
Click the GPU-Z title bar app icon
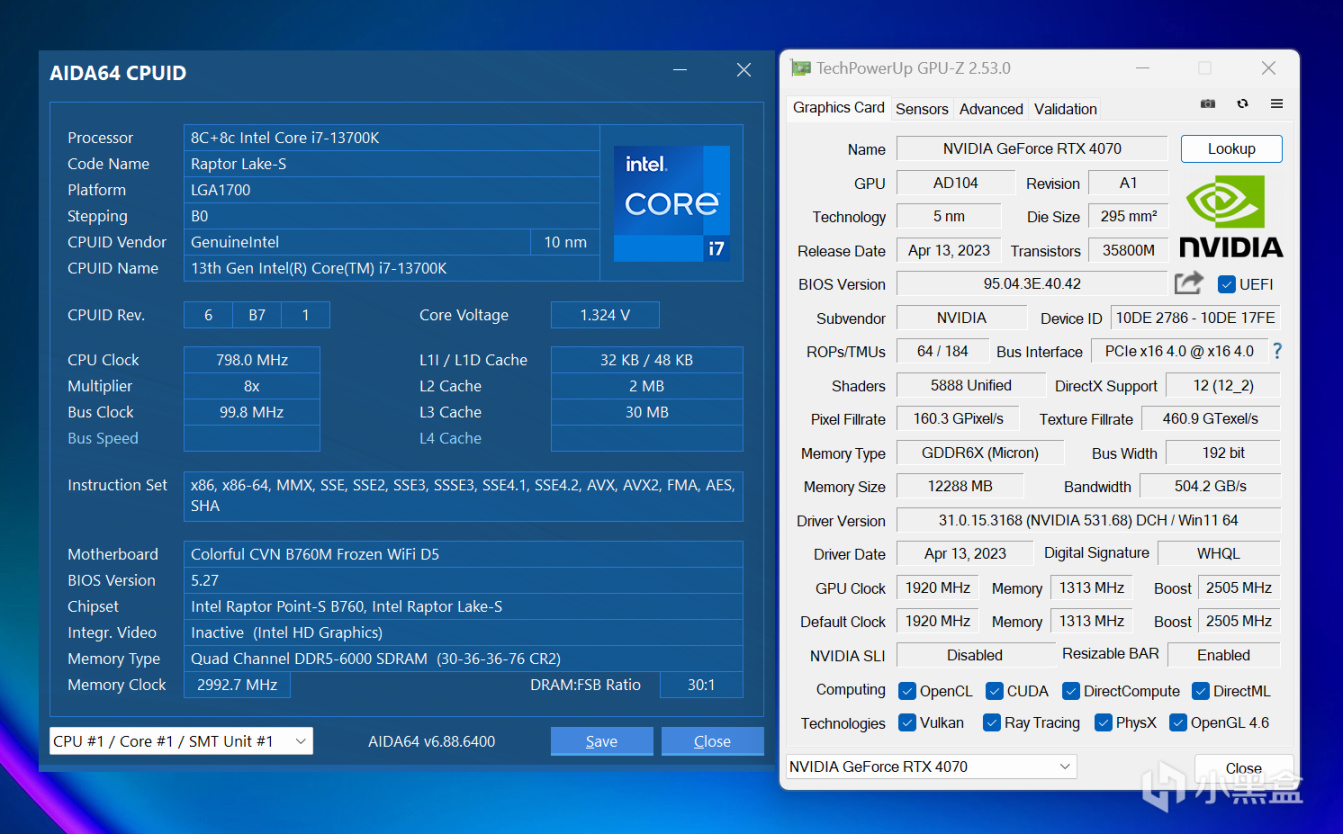click(x=801, y=68)
